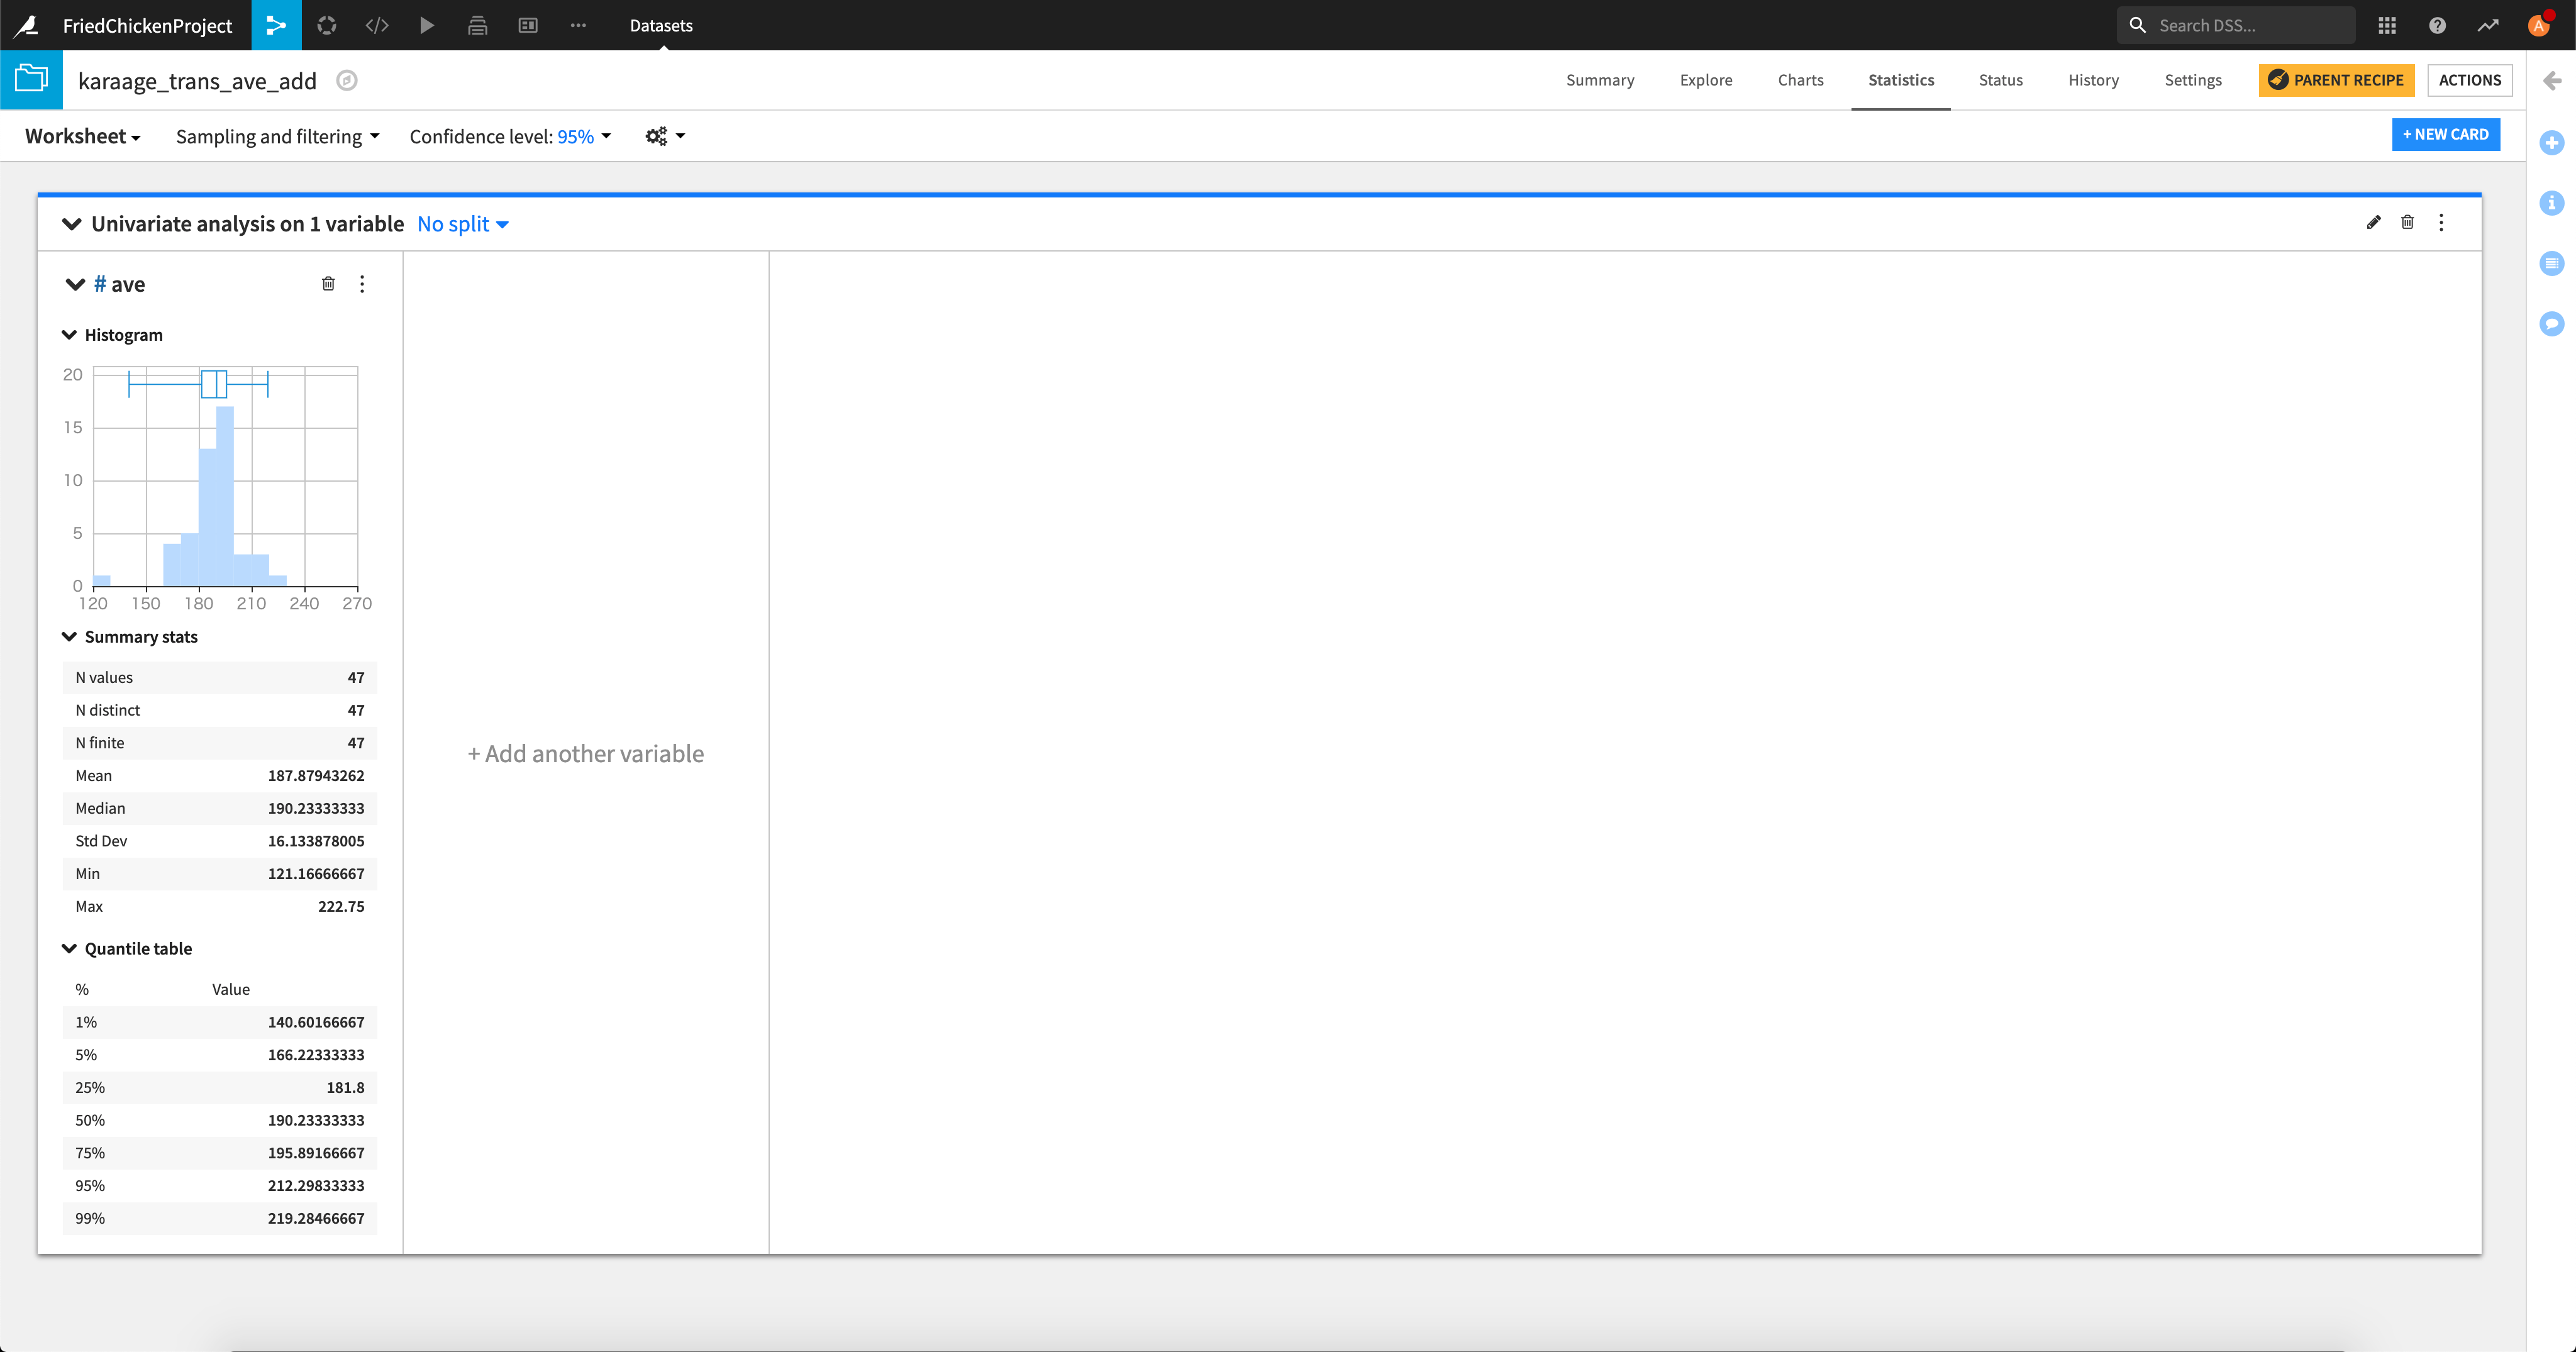The height and width of the screenshot is (1352, 2576).
Task: Switch to the Charts tab
Action: [1800, 80]
